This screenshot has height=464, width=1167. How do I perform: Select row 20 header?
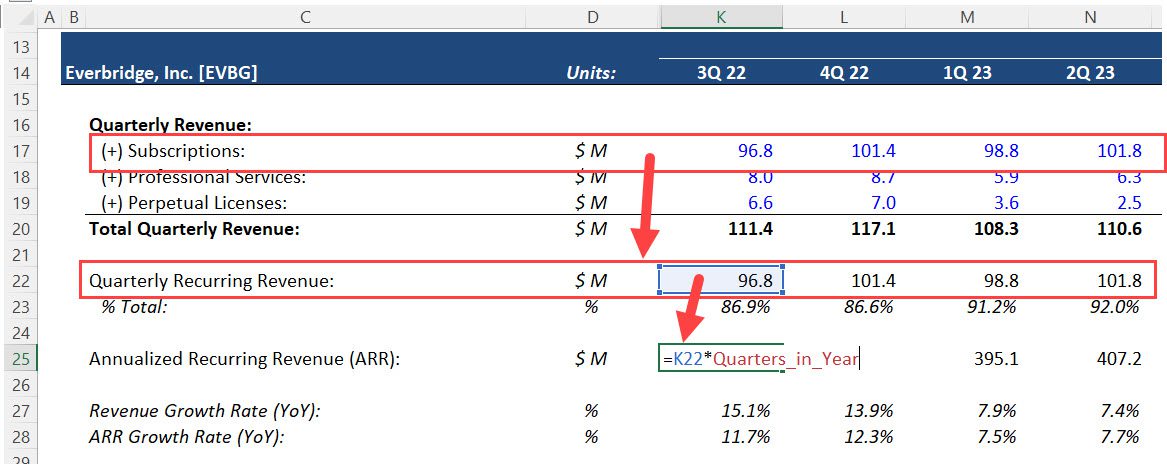pos(19,229)
